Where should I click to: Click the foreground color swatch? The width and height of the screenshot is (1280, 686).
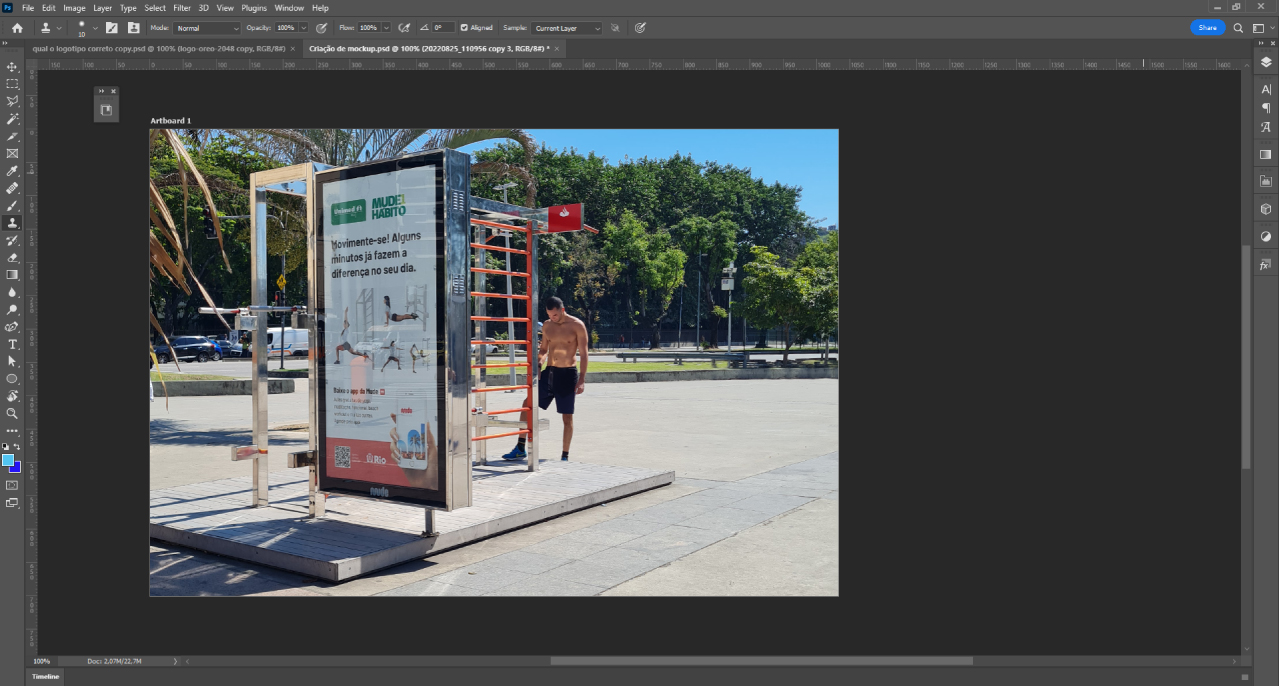pos(8,460)
